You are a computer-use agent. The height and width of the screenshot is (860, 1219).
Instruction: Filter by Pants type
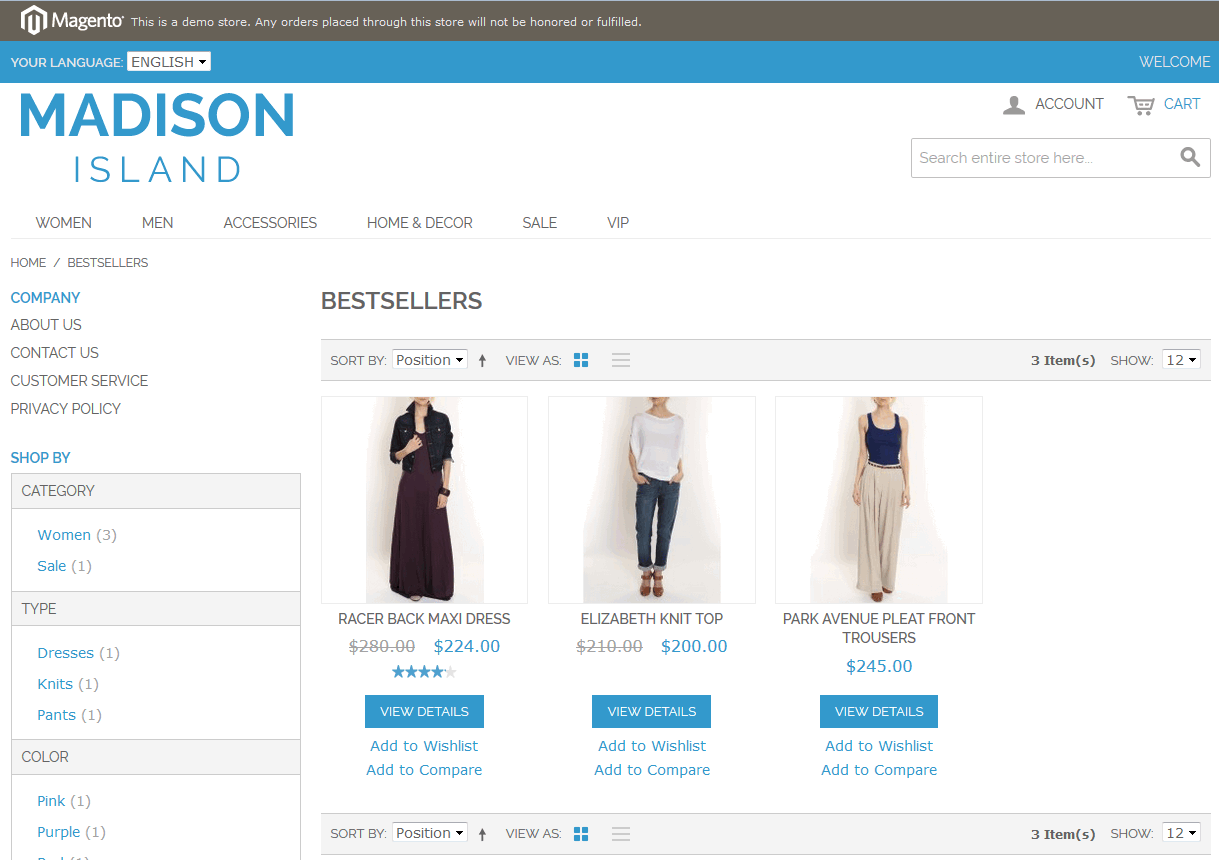[57, 715]
